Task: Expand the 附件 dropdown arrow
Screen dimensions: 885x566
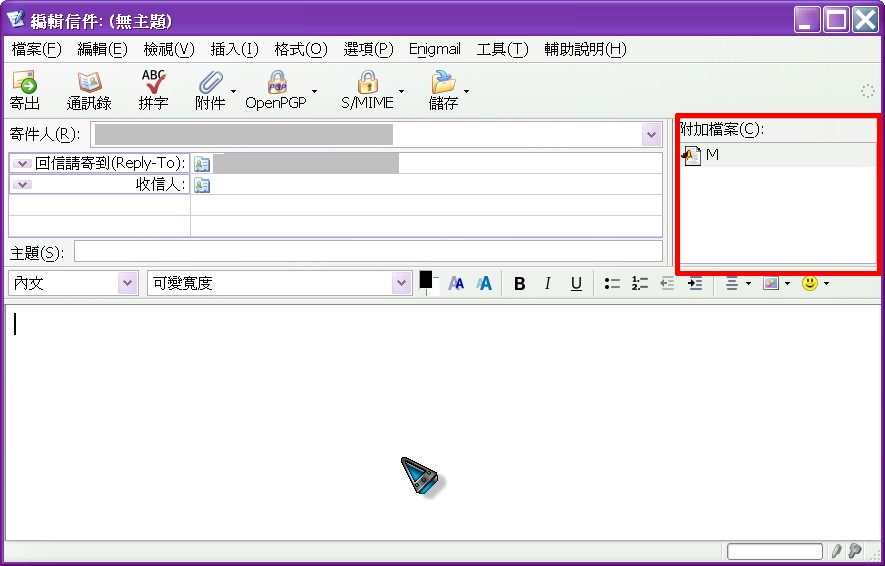Action: (233, 91)
